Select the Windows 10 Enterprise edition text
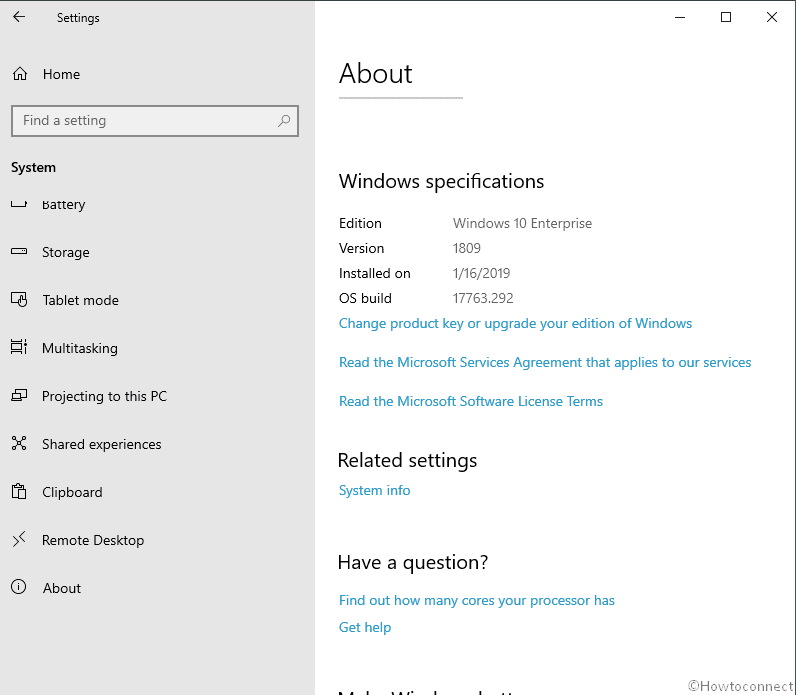 pyautogui.click(x=522, y=223)
